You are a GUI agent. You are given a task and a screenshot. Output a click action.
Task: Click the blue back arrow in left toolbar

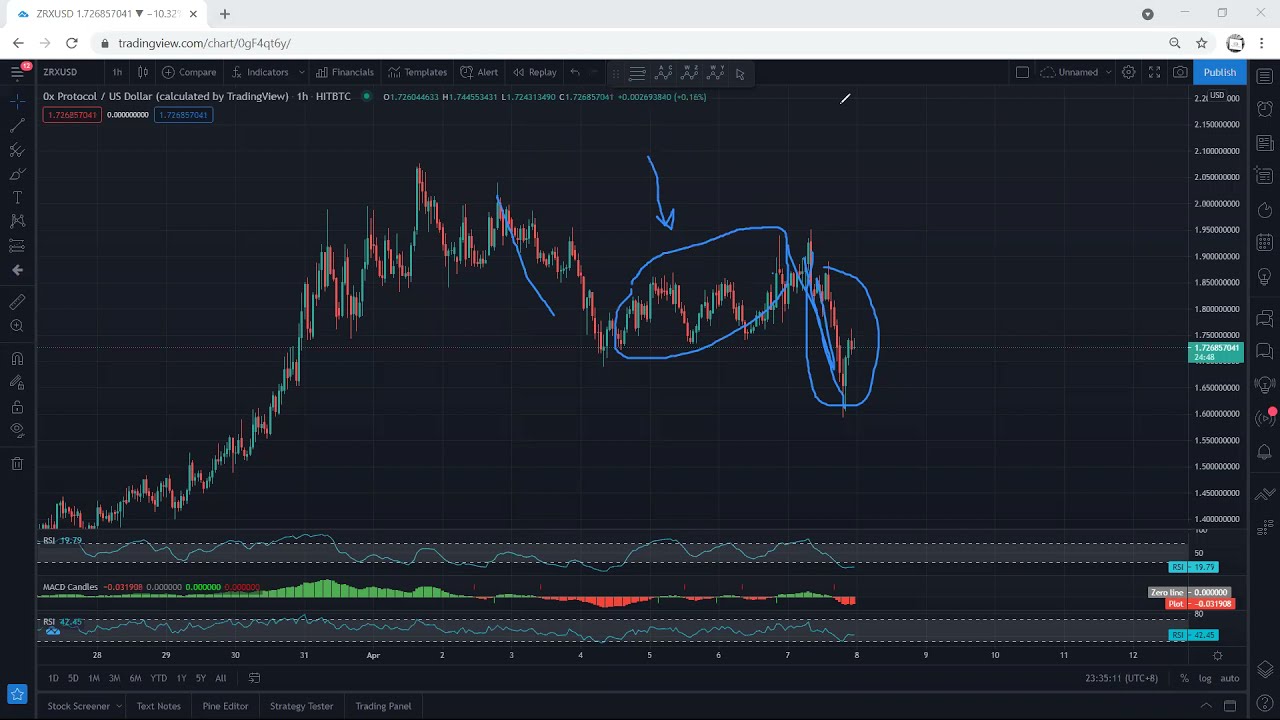[x=17, y=270]
